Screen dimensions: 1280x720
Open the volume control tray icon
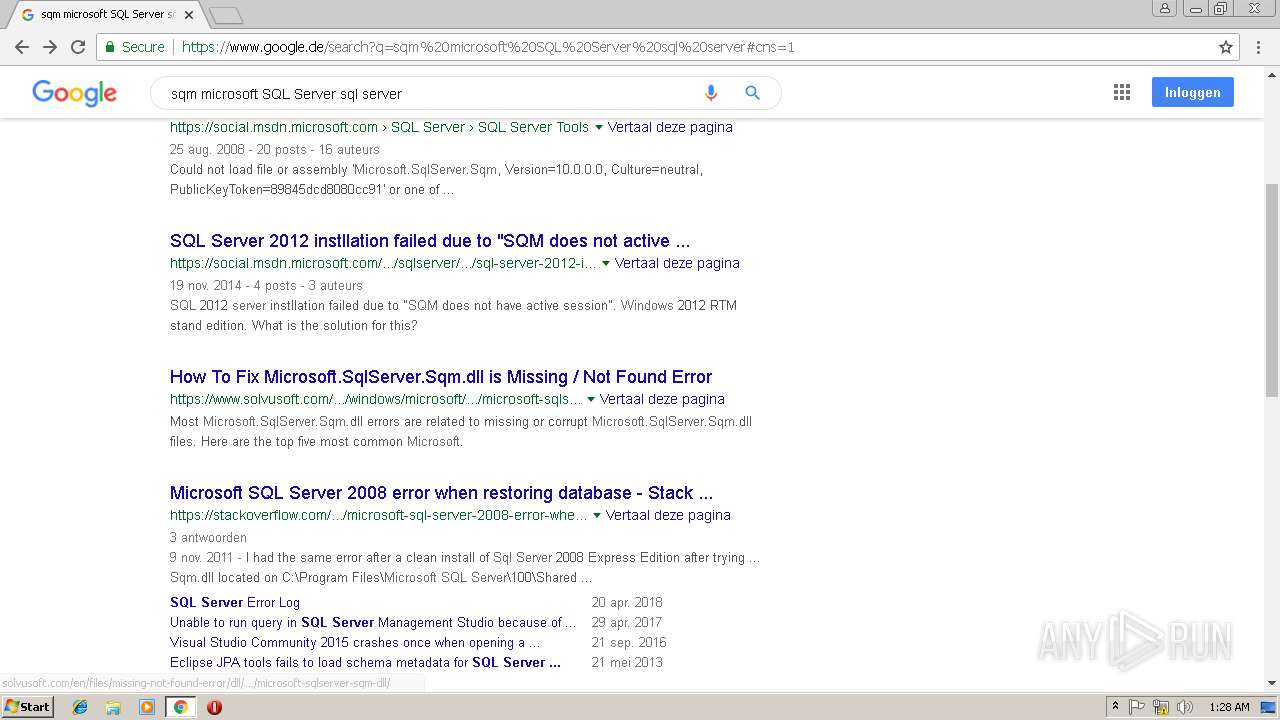point(1185,707)
